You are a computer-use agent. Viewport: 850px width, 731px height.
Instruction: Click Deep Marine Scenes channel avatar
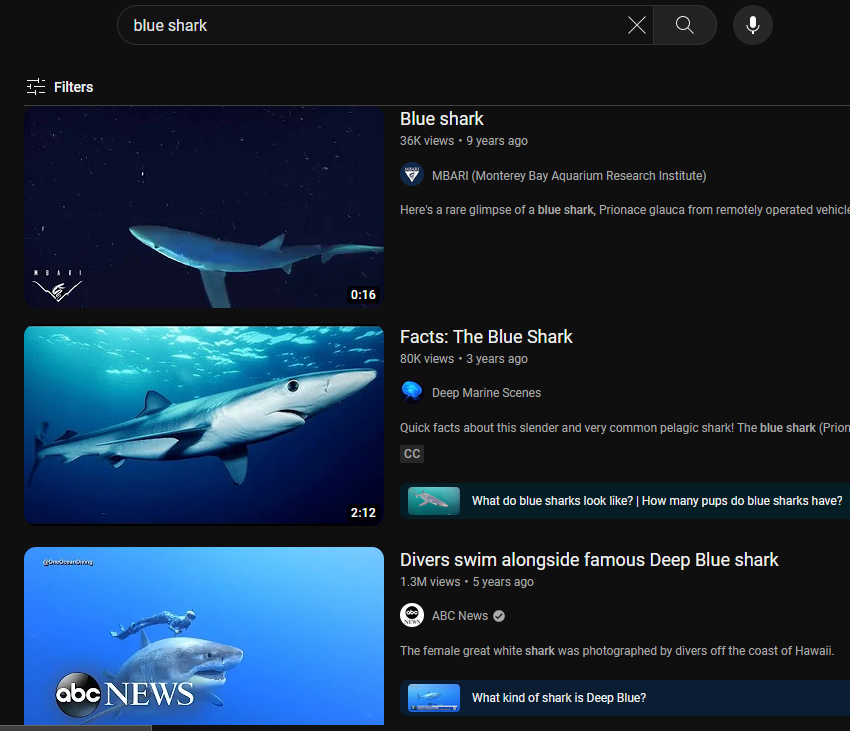(412, 392)
